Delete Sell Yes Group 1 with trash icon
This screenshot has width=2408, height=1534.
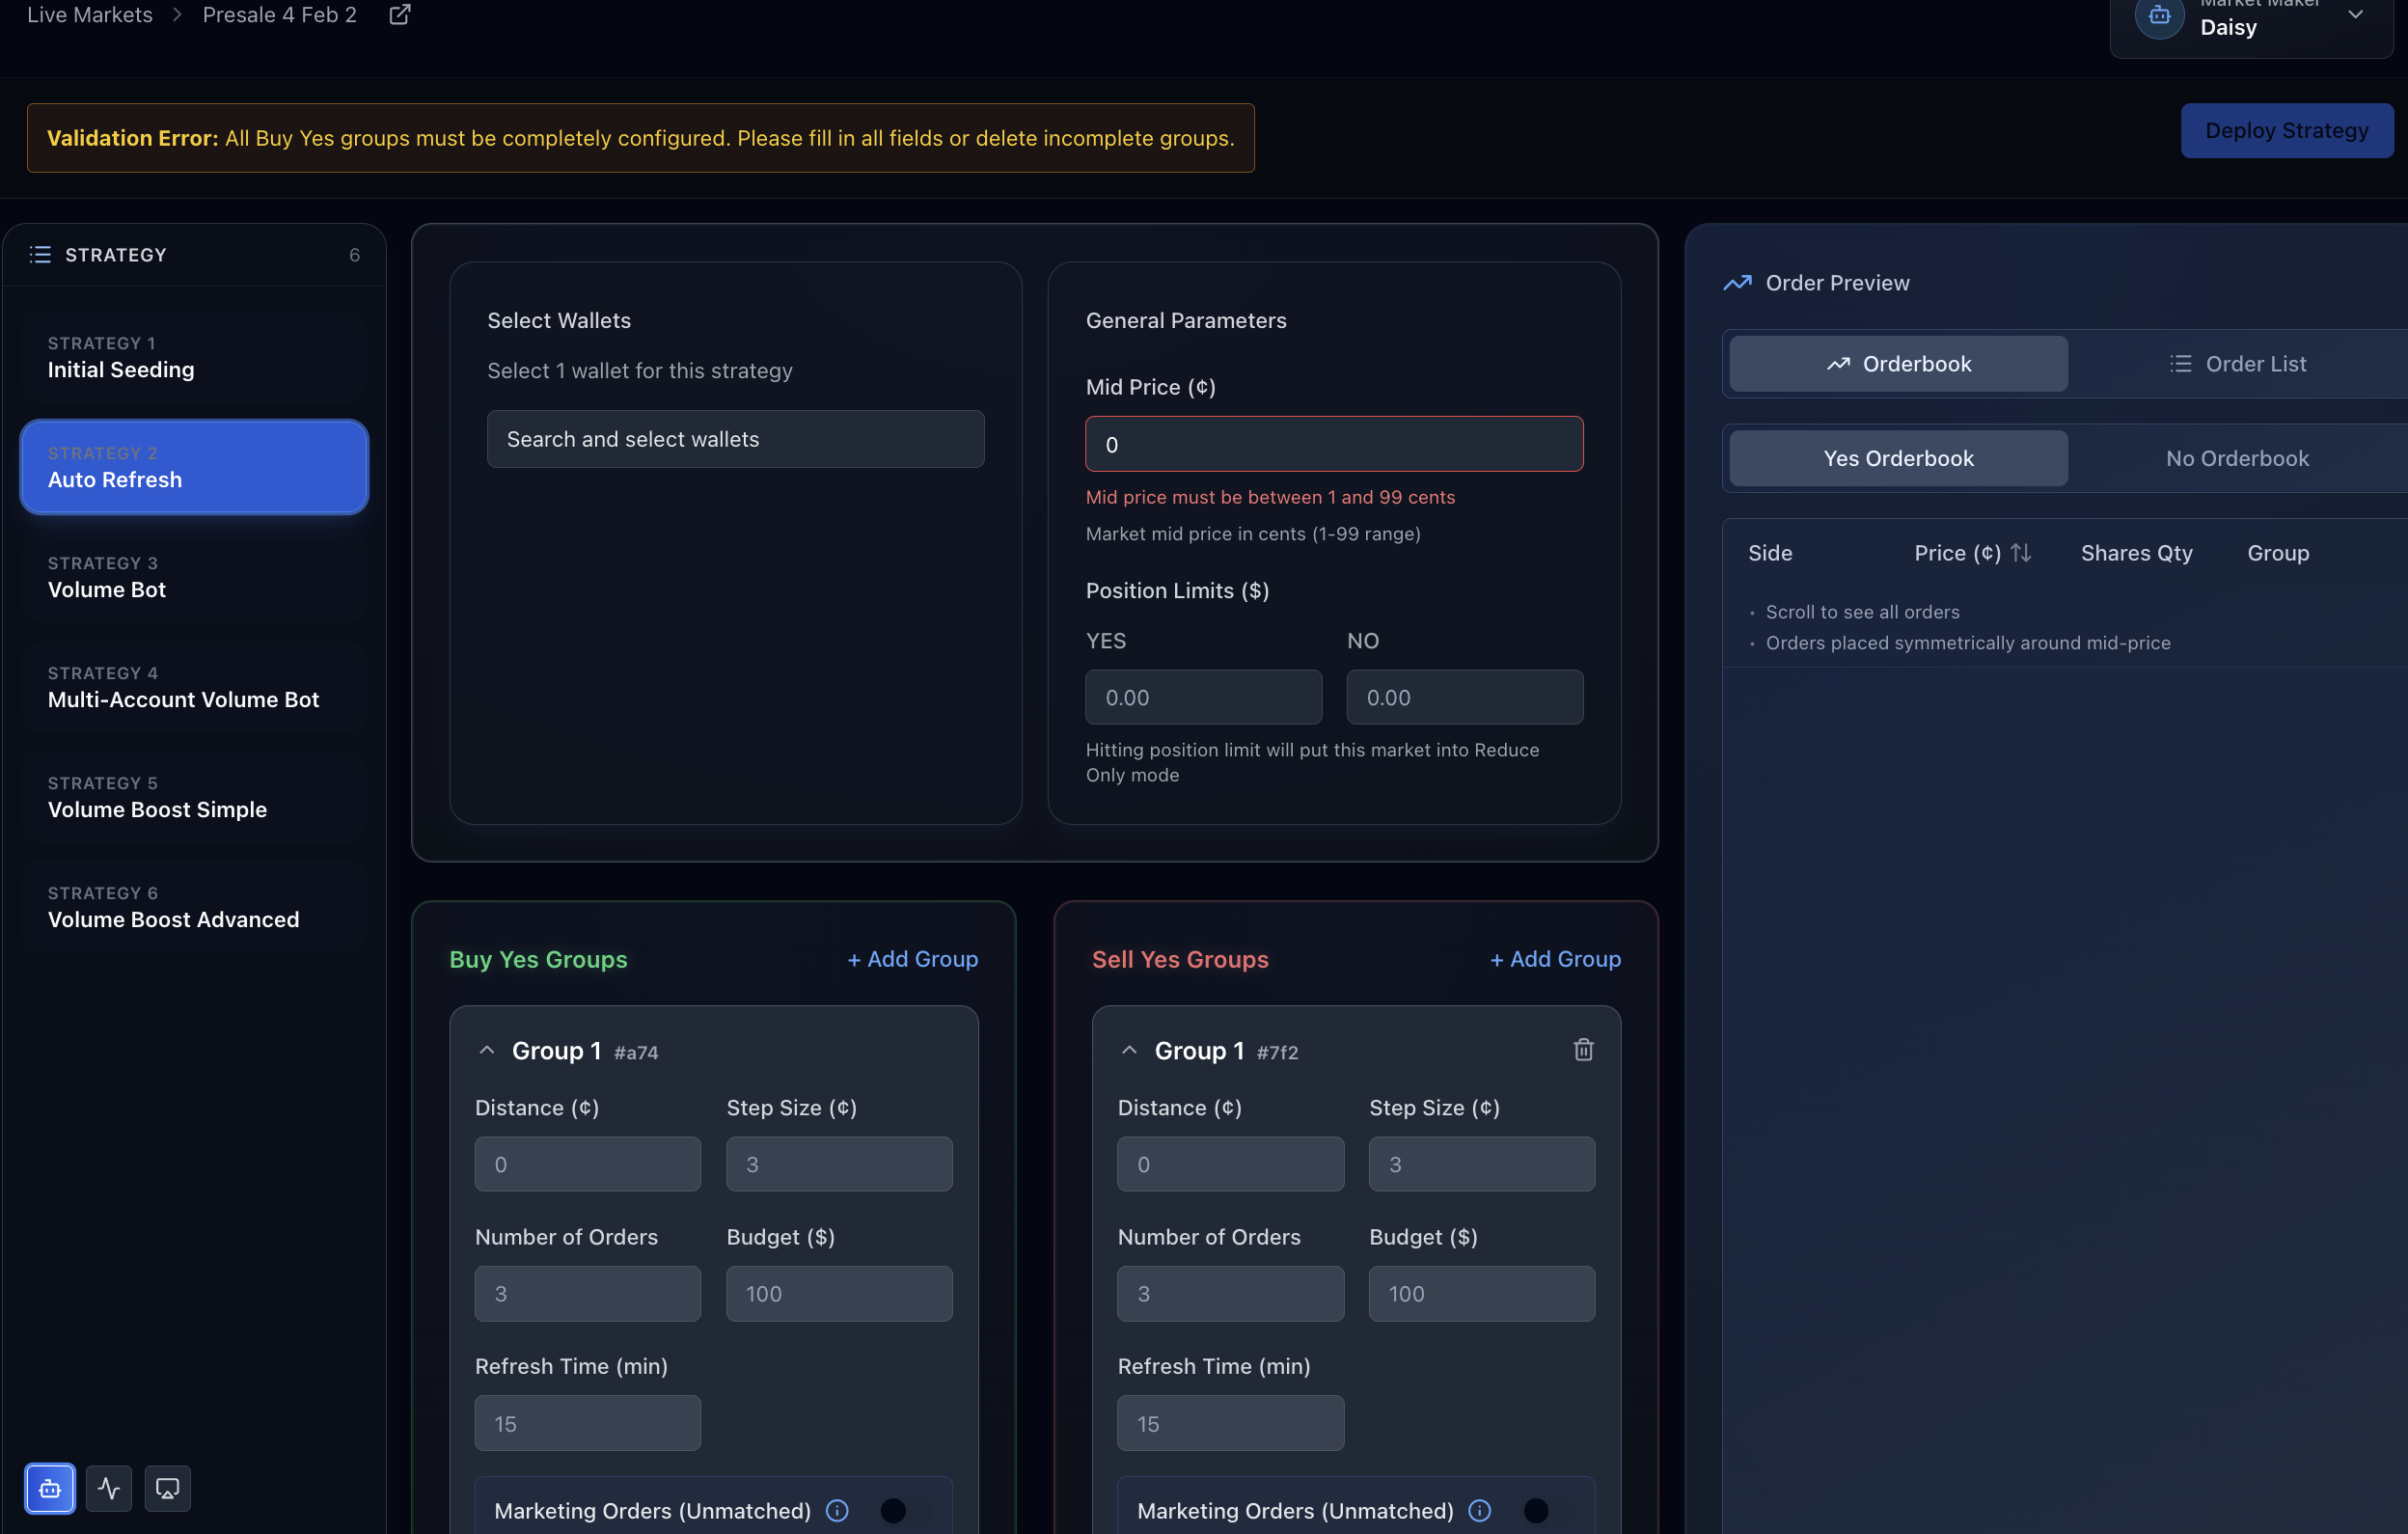[1583, 1049]
